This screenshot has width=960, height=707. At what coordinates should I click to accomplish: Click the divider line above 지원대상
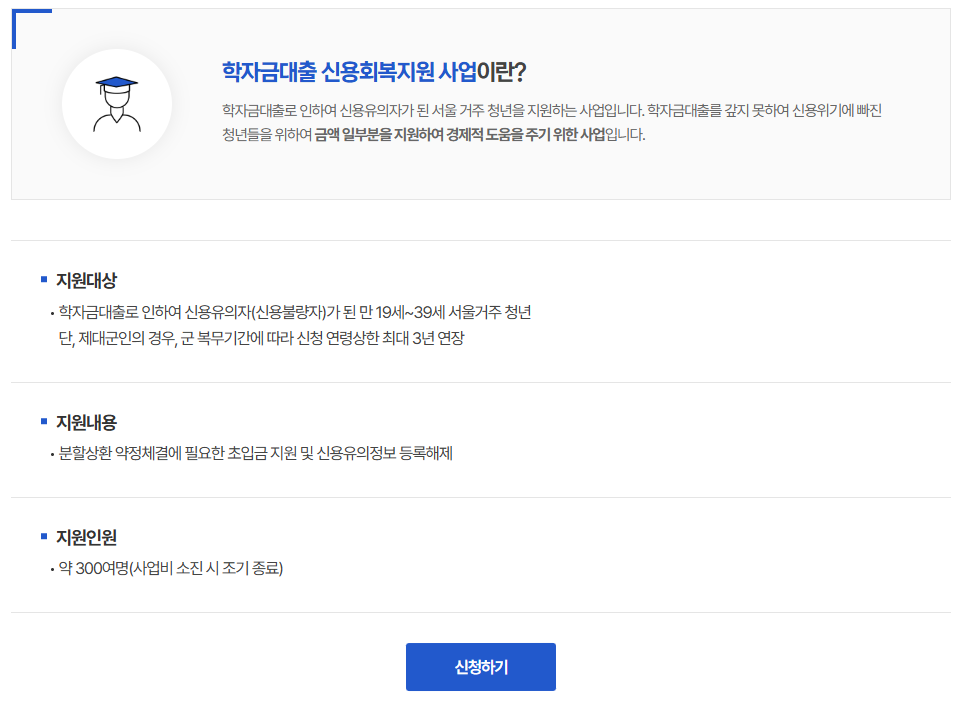[x=480, y=239]
